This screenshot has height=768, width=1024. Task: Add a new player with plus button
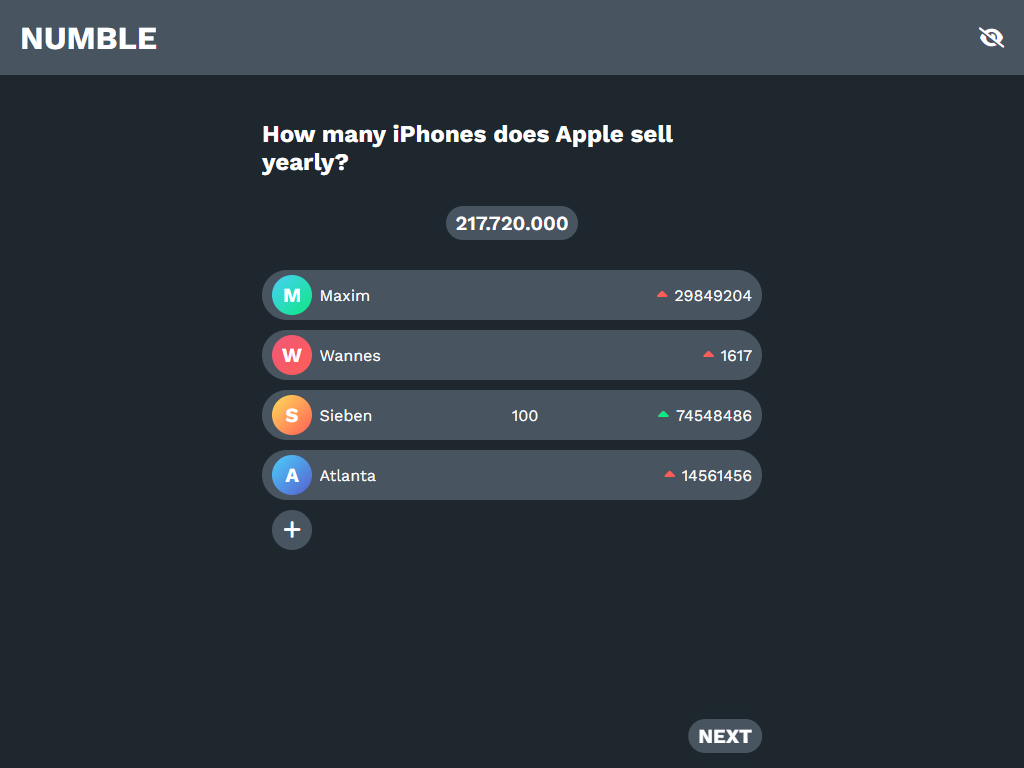point(292,530)
